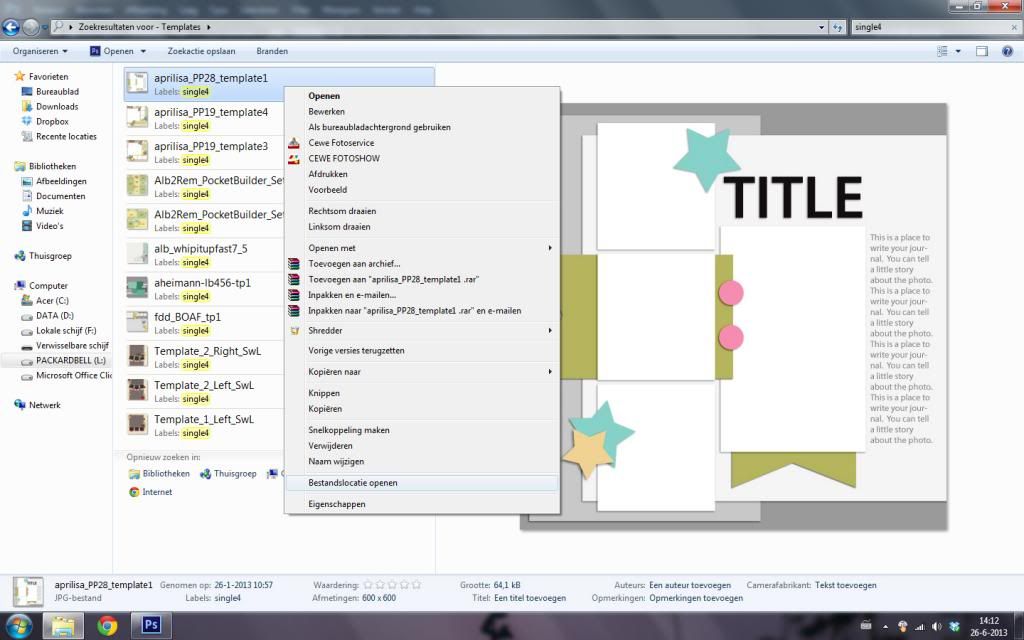The image size is (1024, 640).
Task: Choose Rechtsom draaien
Action: tap(422, 211)
